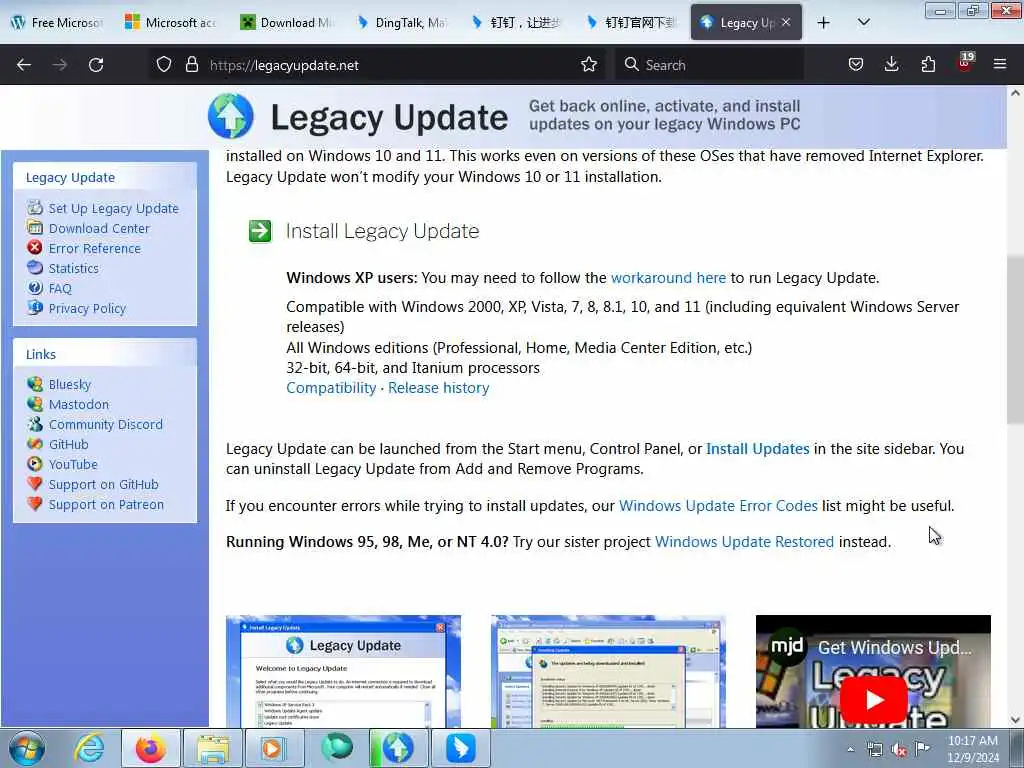Open the Windows Start button

tap(27, 748)
